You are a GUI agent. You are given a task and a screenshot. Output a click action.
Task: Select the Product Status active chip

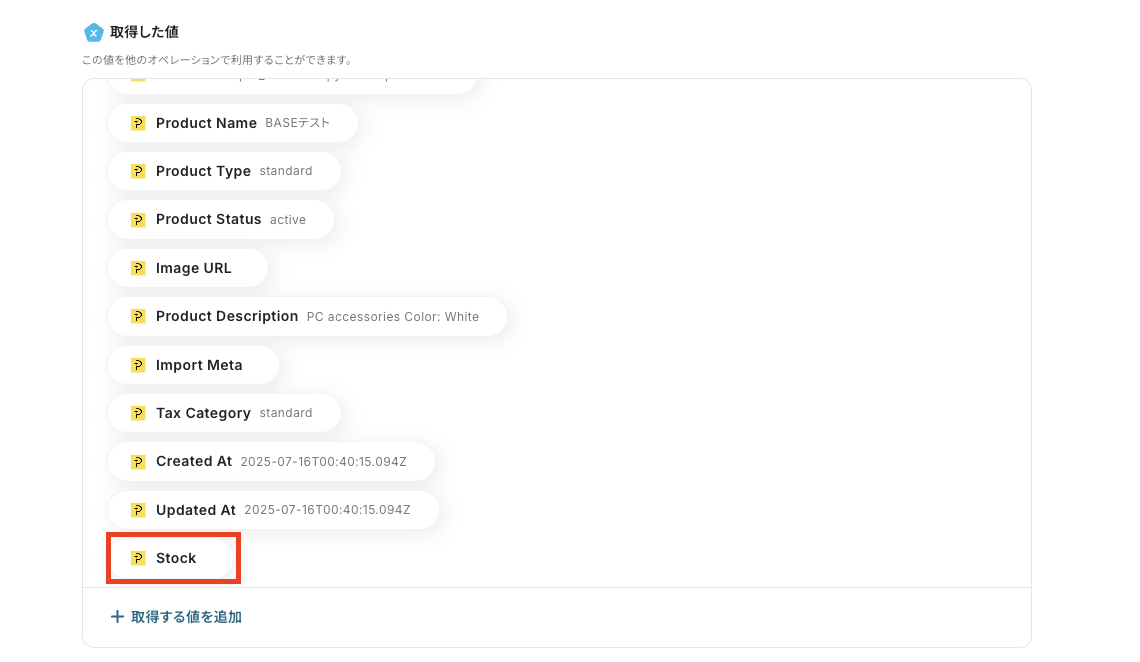tap(221, 219)
